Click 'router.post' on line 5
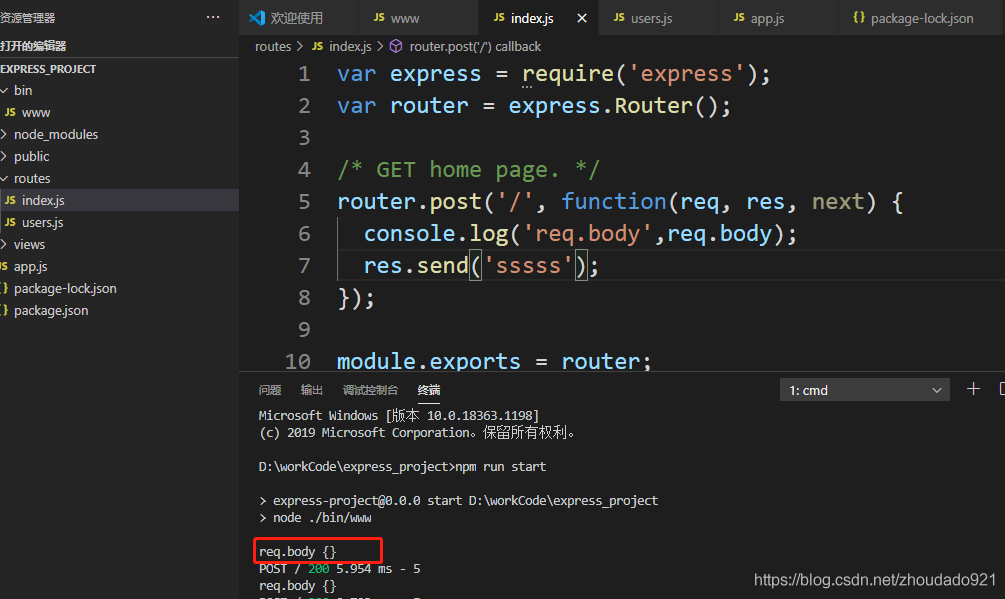Viewport: 1005px width, 599px height. coord(410,202)
